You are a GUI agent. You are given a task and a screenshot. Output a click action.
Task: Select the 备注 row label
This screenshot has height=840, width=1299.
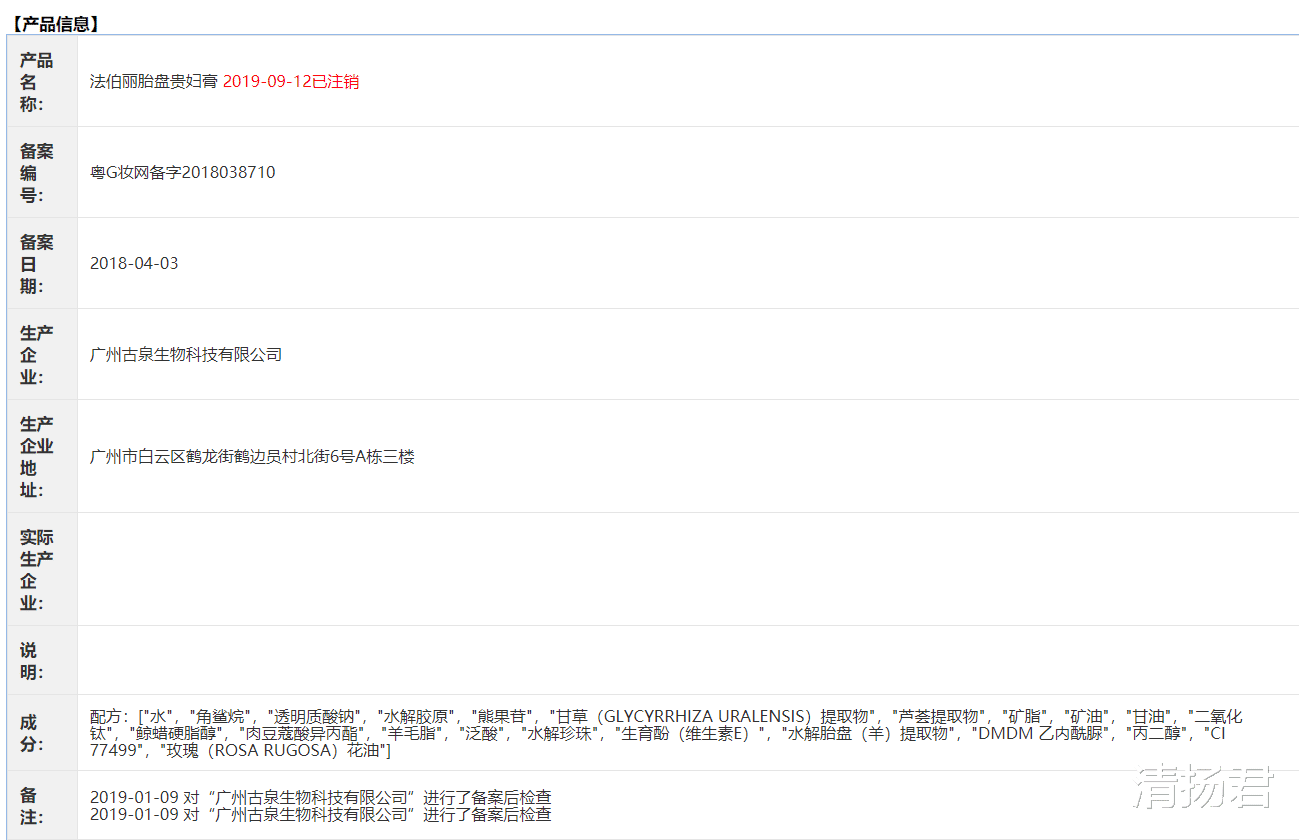pyautogui.click(x=31, y=806)
